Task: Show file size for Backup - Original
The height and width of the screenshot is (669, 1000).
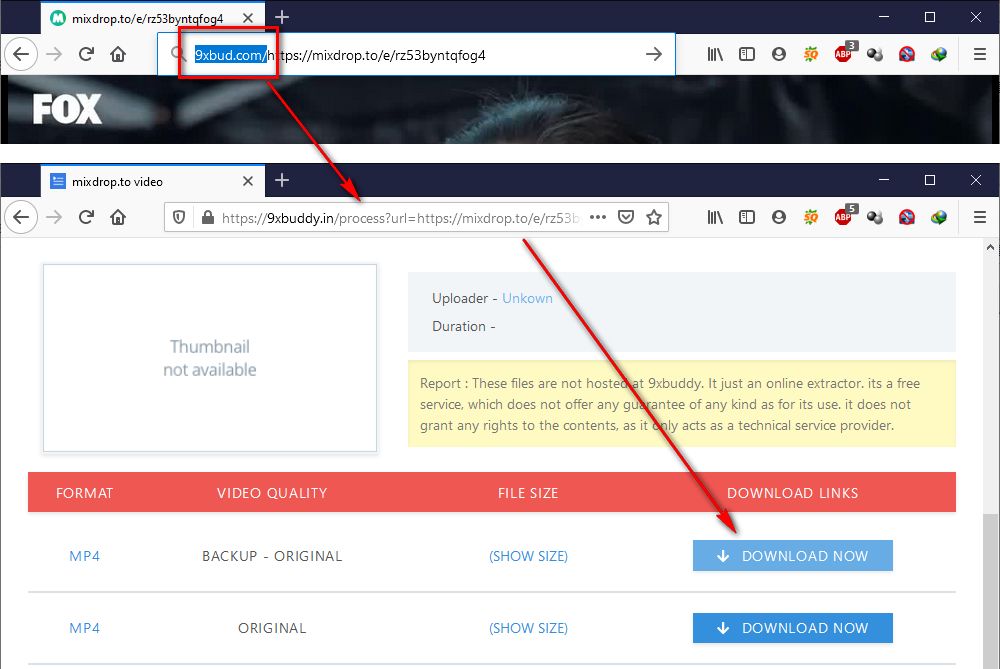Action: click(x=528, y=556)
